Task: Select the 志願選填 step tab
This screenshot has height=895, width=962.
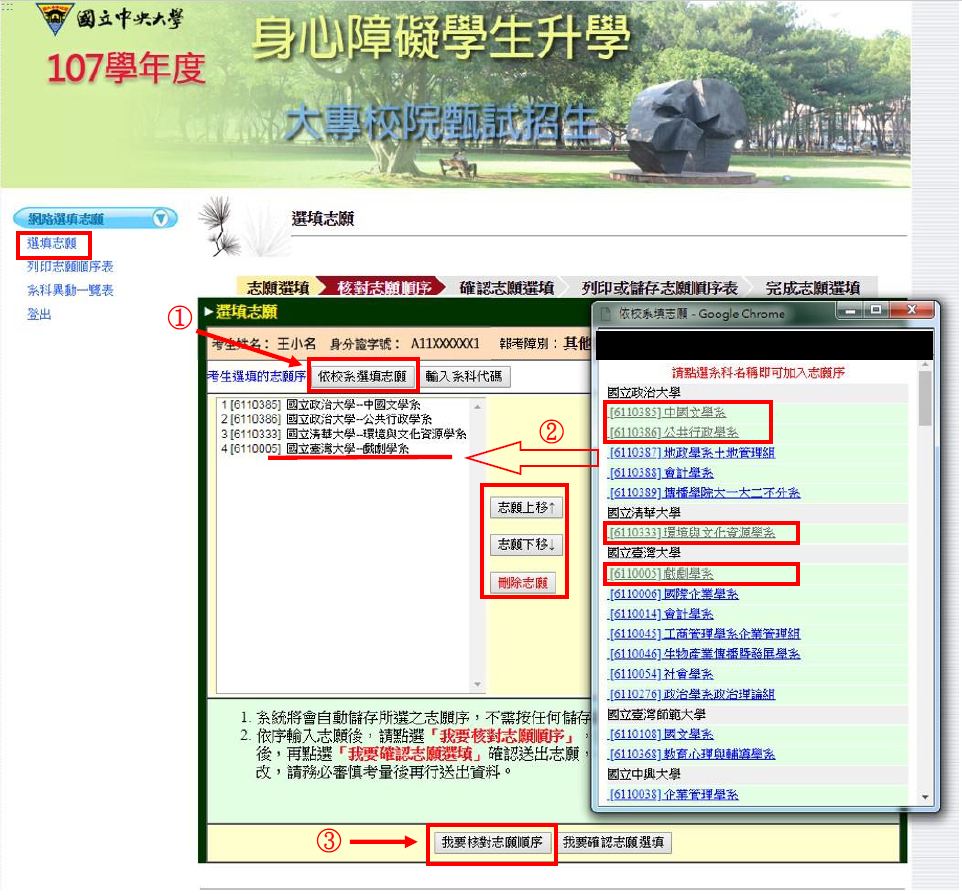Action: pyautogui.click(x=278, y=287)
